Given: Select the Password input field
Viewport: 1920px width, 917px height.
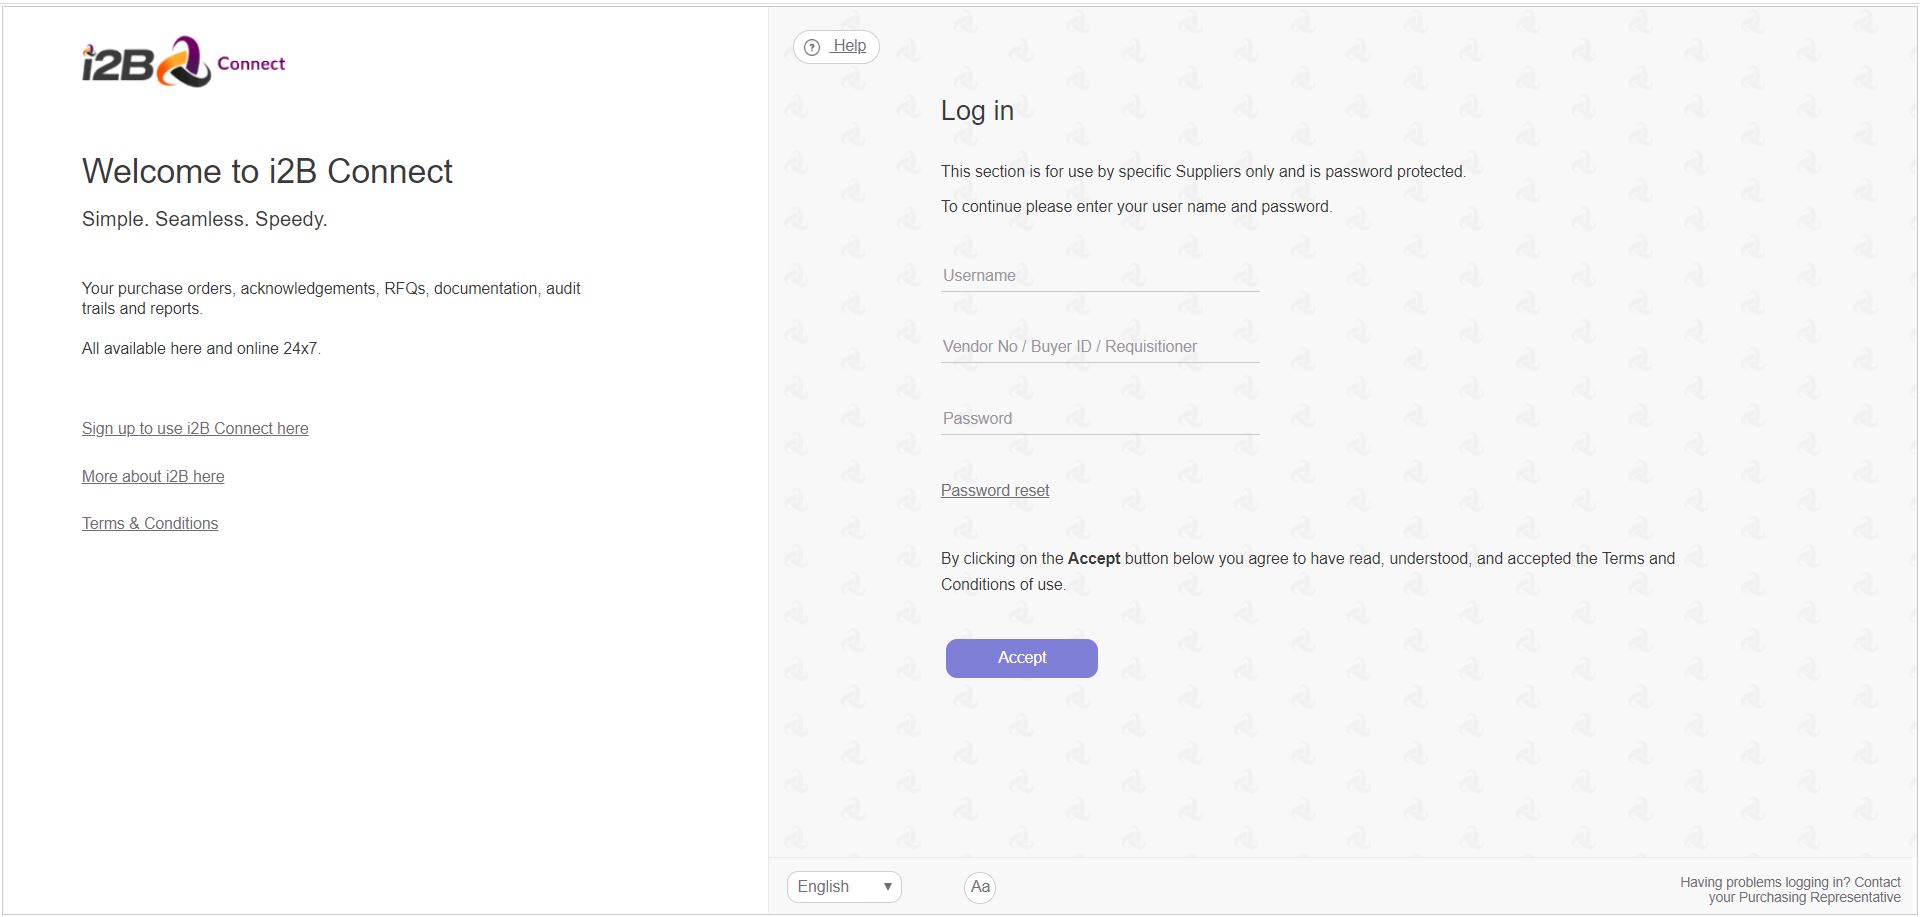Looking at the screenshot, I should click(1100, 419).
